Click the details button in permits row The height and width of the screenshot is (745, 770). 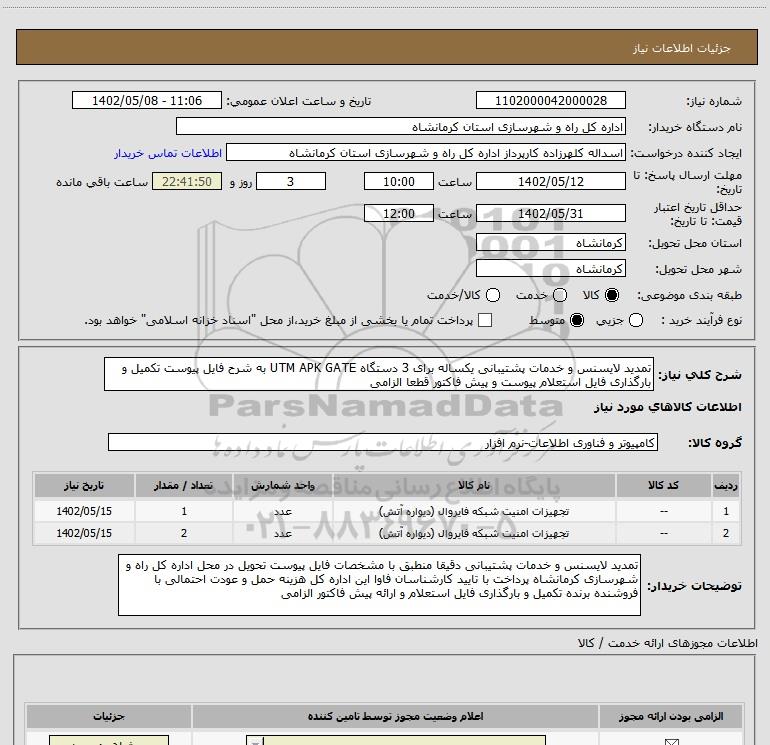coord(109,741)
